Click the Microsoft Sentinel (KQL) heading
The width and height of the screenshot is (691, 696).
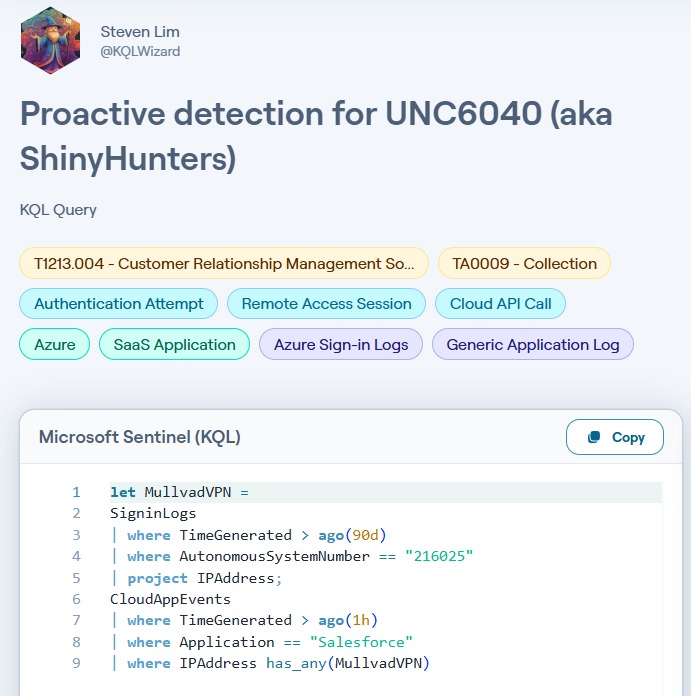click(140, 437)
